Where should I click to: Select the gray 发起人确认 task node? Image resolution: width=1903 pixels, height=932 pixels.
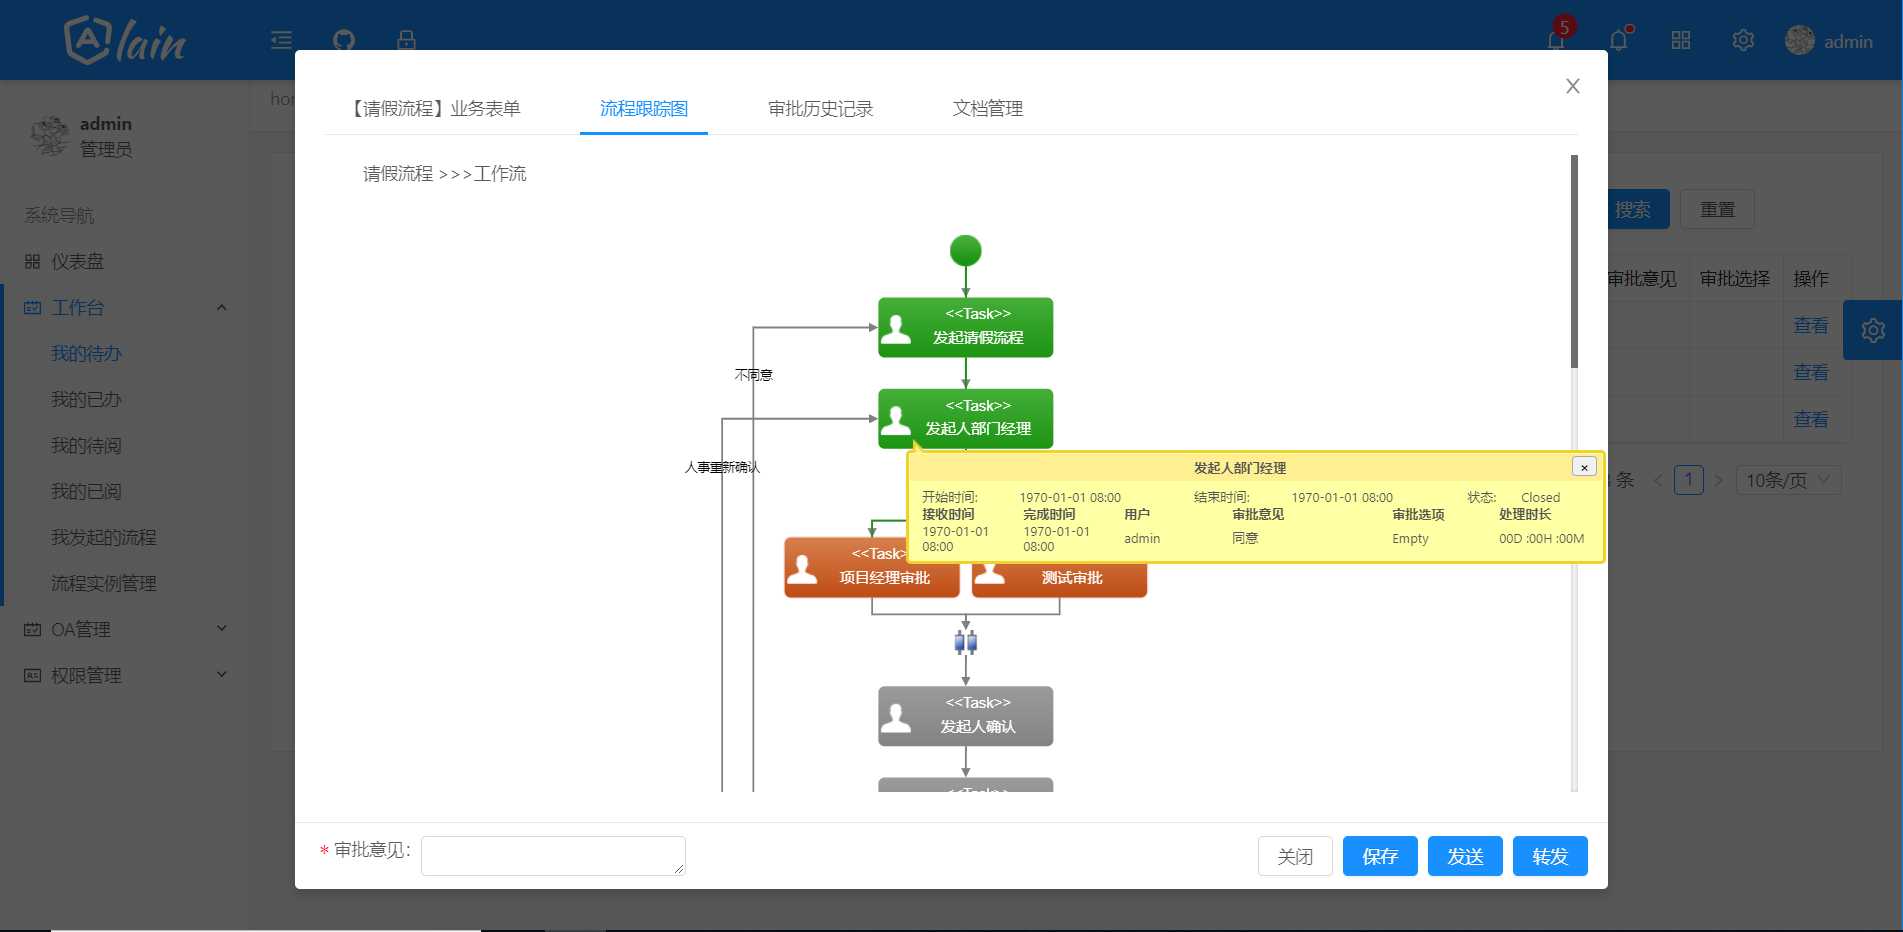[x=965, y=716]
